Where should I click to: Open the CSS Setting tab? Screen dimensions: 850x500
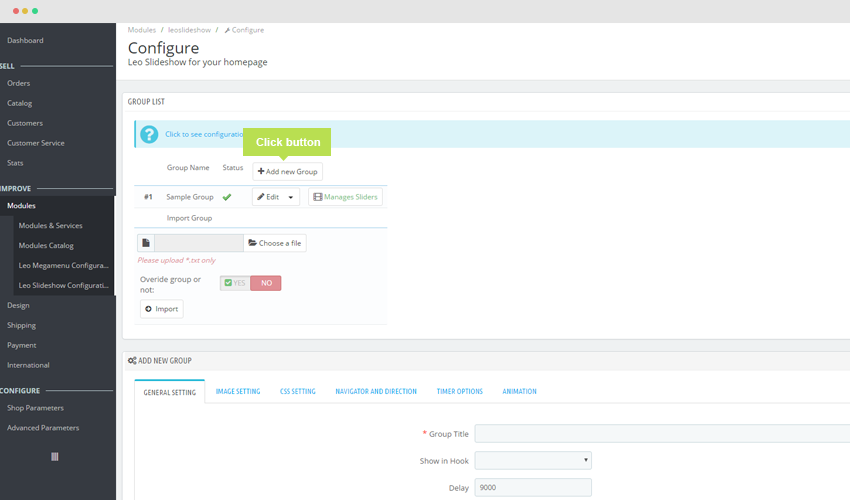pyautogui.click(x=298, y=392)
